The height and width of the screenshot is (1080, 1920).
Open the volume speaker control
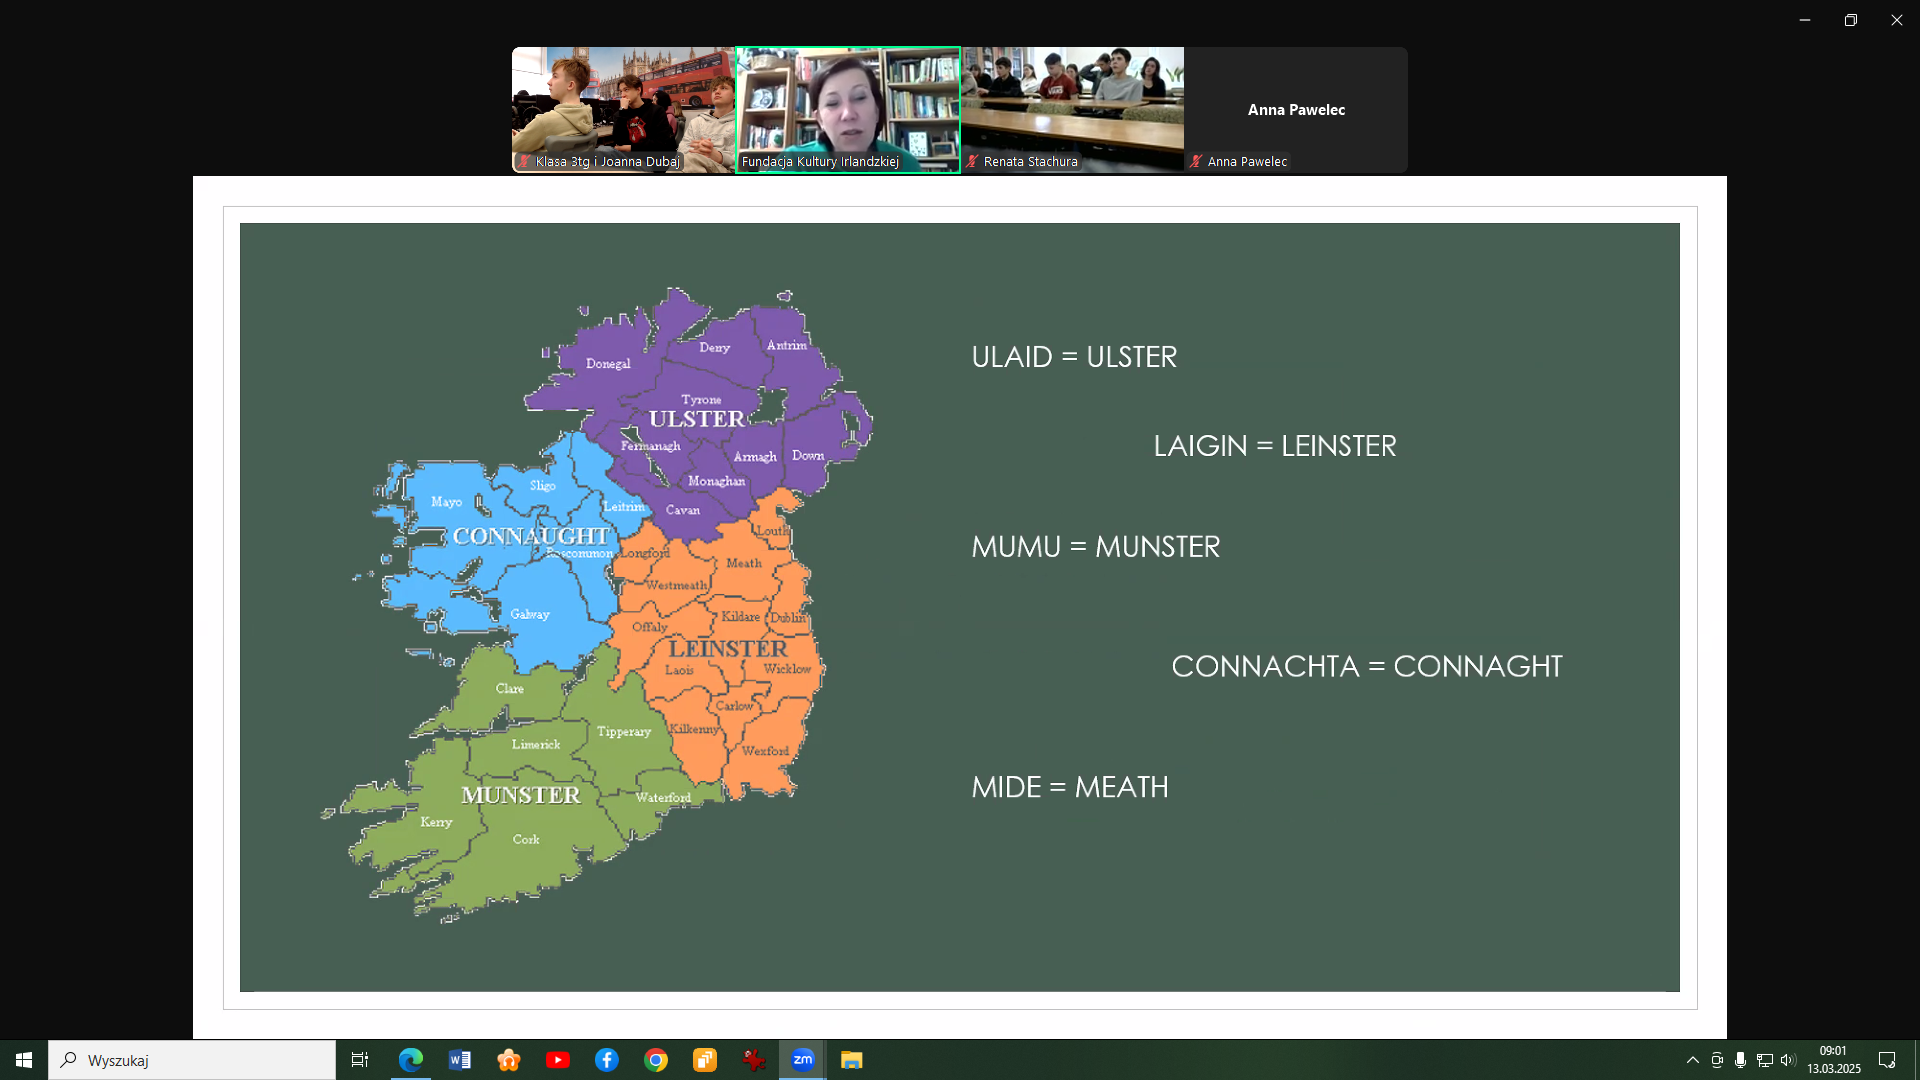click(1788, 1060)
